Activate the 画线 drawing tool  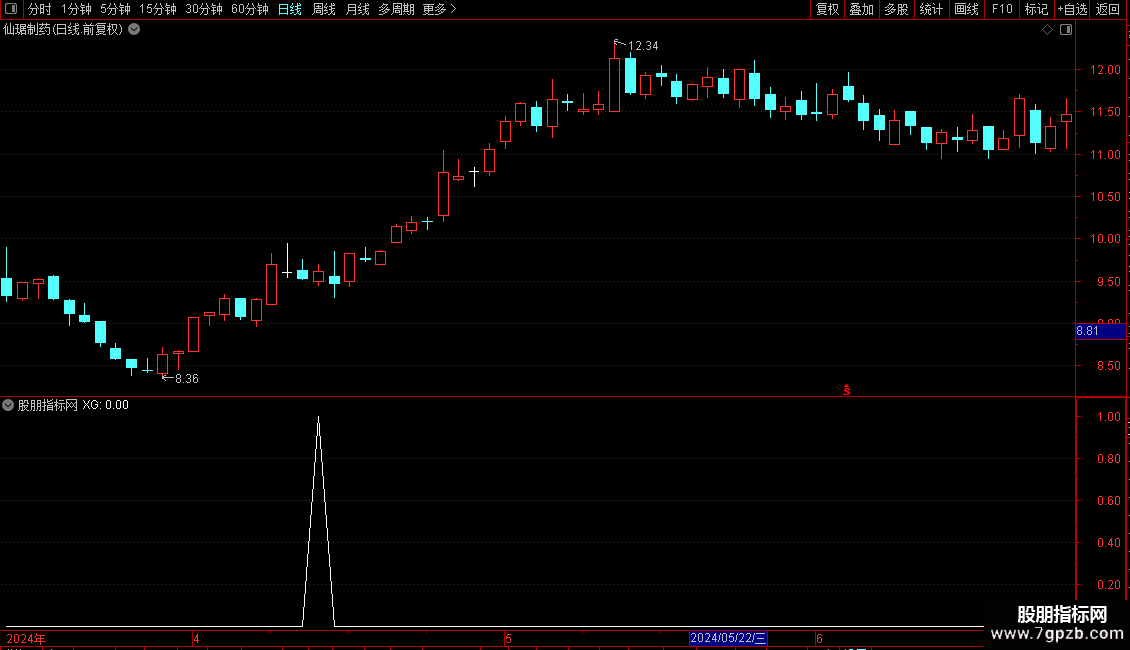tap(966, 9)
